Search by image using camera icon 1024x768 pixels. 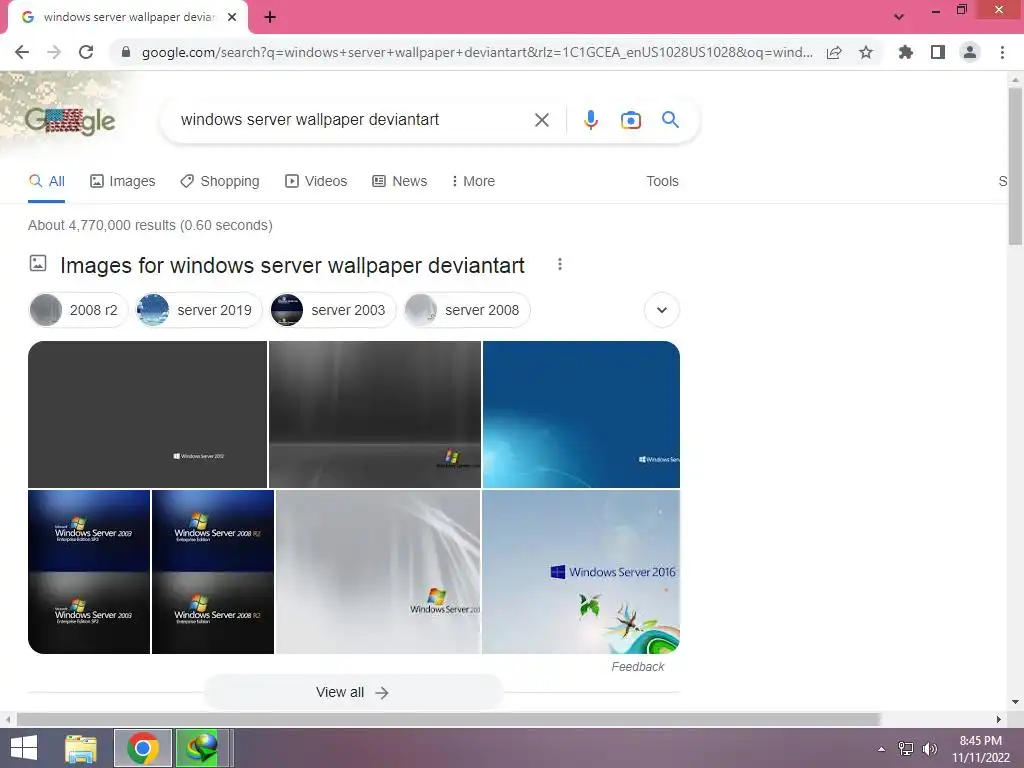pyautogui.click(x=631, y=120)
